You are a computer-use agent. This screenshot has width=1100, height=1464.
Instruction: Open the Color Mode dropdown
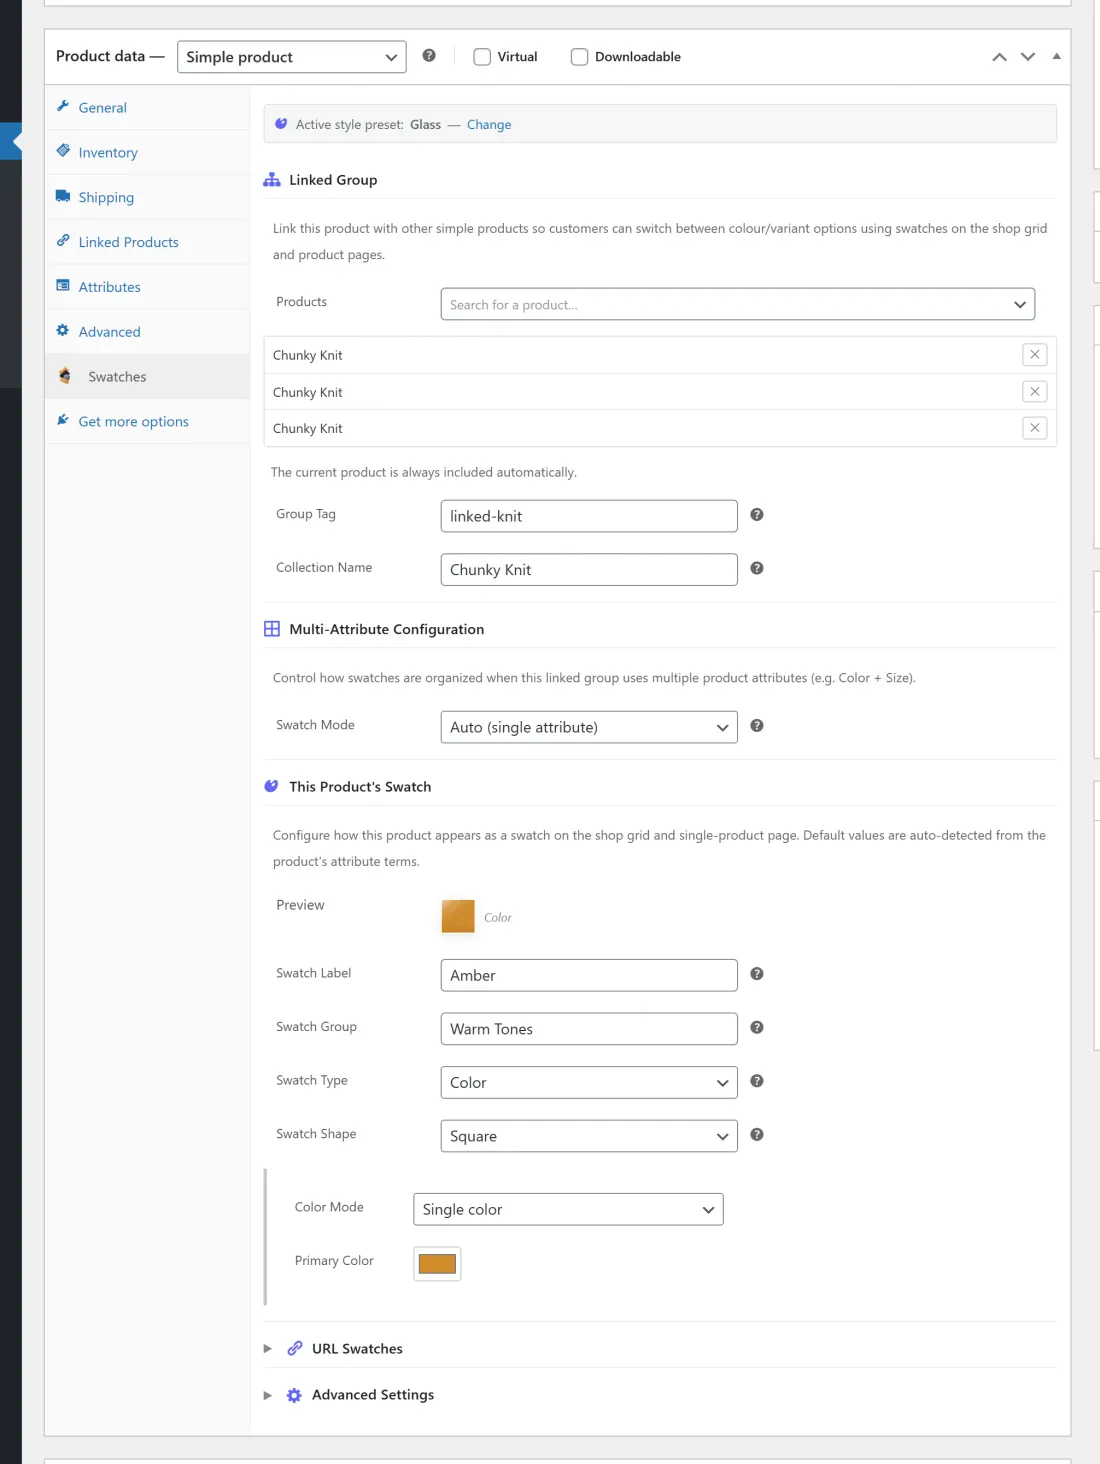click(x=568, y=1209)
